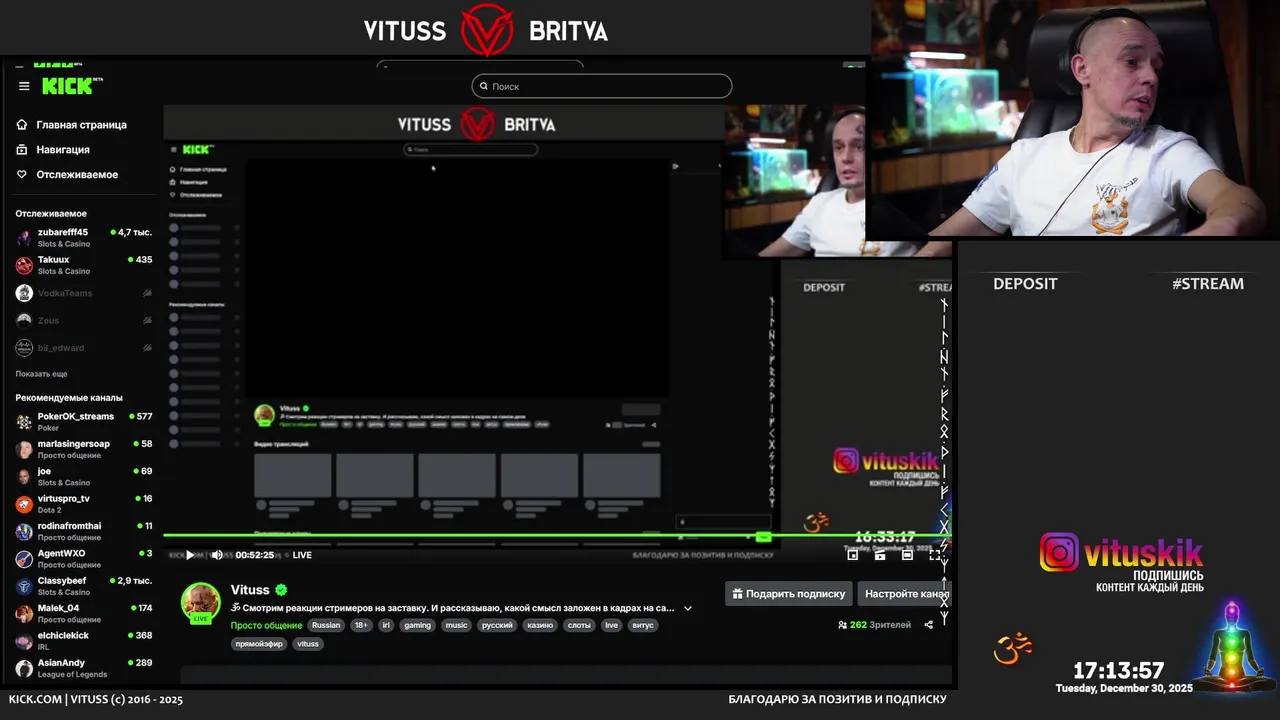Image resolution: width=1280 pixels, height=720 pixels.
Task: Click the Vituss channel name
Action: coord(250,590)
